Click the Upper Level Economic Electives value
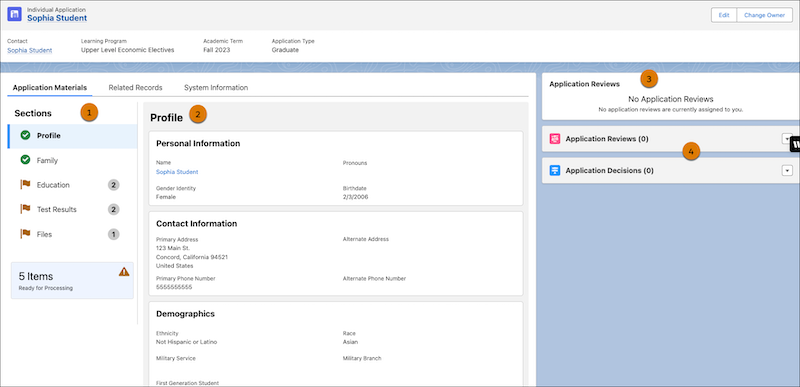Screen dimensions: 800x387 click(128, 50)
